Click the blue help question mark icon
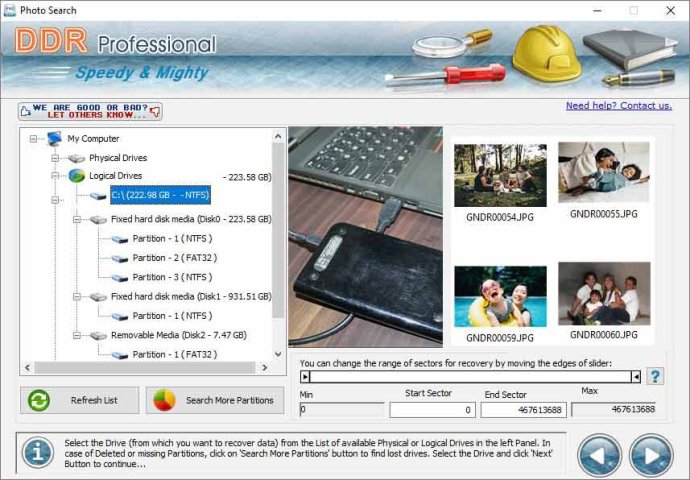Screen dimensions: 690x480 point(655,376)
